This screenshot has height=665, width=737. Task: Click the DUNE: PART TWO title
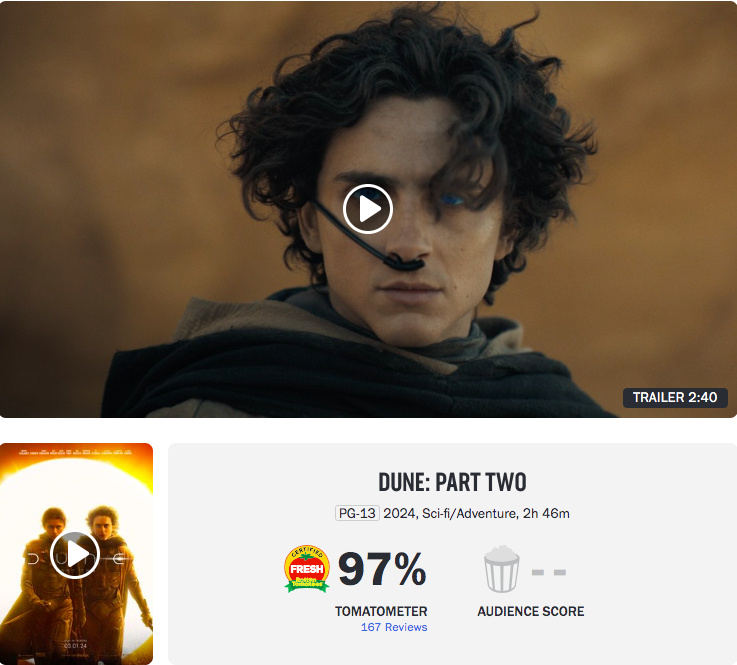(452, 482)
